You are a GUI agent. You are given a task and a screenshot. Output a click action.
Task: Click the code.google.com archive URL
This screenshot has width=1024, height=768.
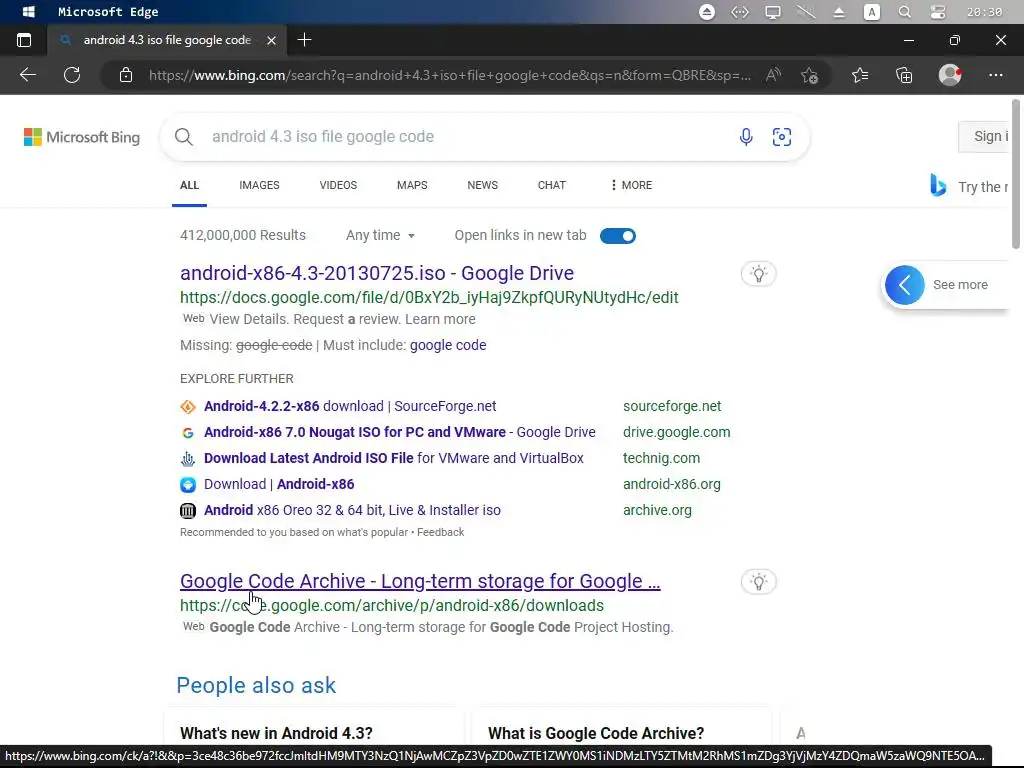(392, 605)
